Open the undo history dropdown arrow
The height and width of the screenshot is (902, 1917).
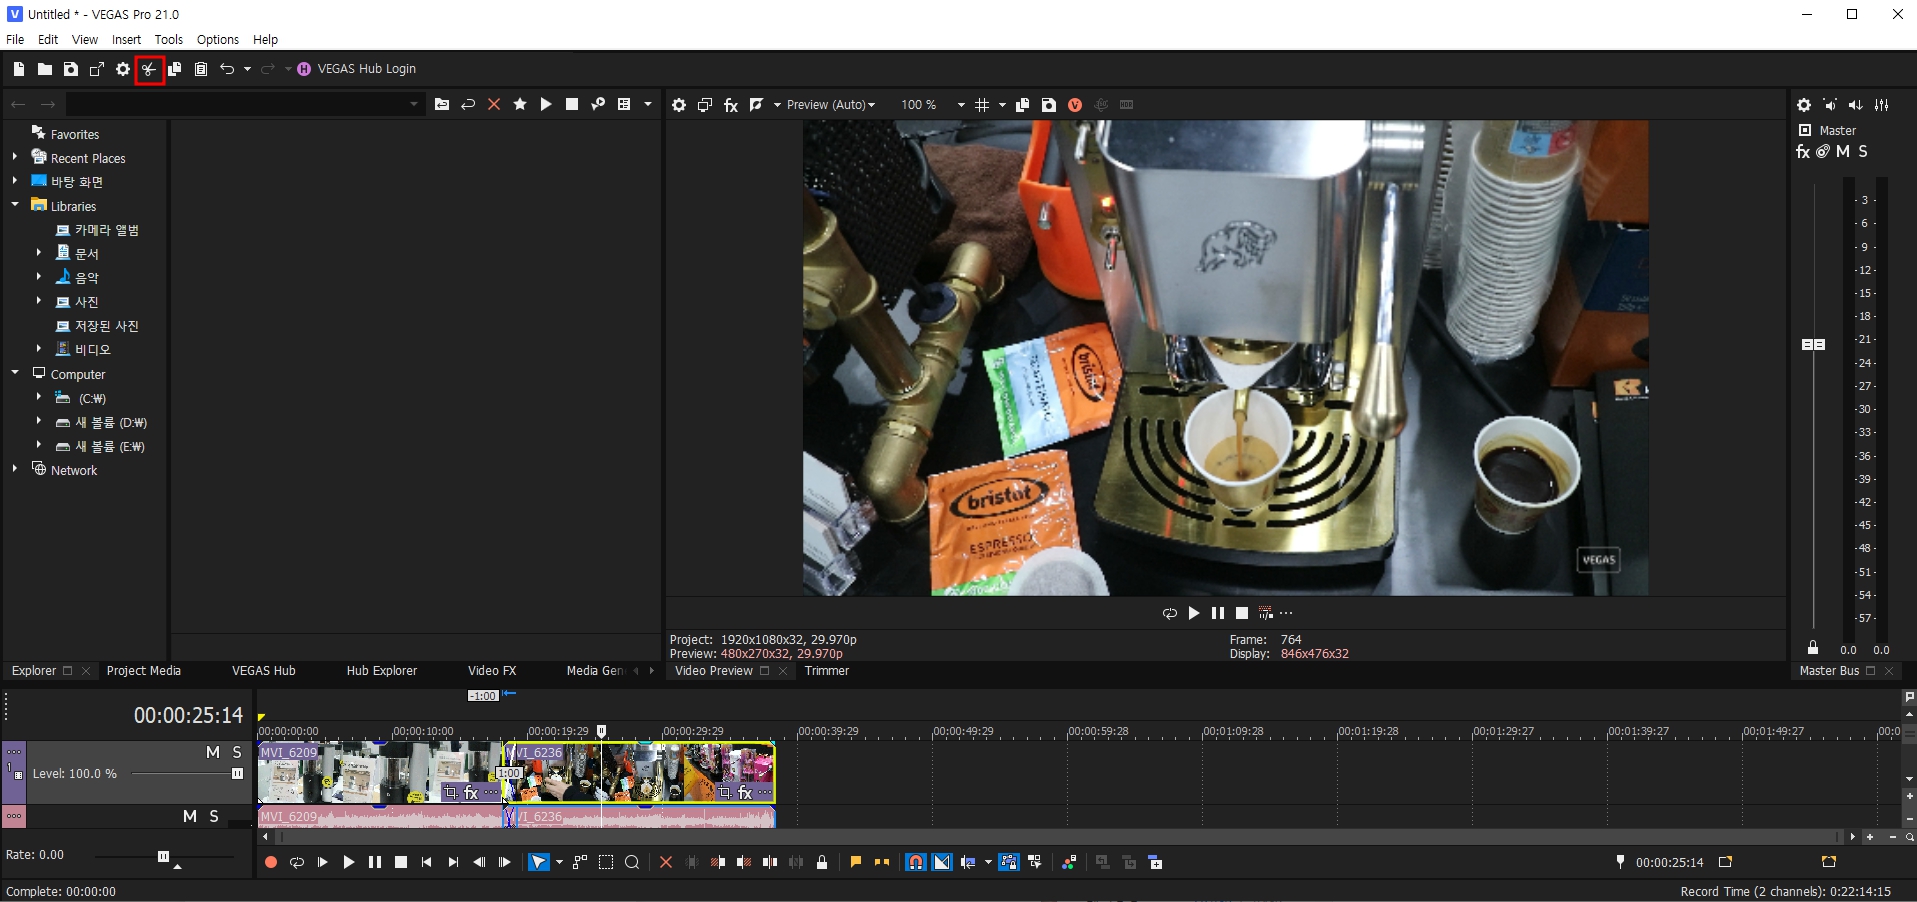tap(247, 69)
